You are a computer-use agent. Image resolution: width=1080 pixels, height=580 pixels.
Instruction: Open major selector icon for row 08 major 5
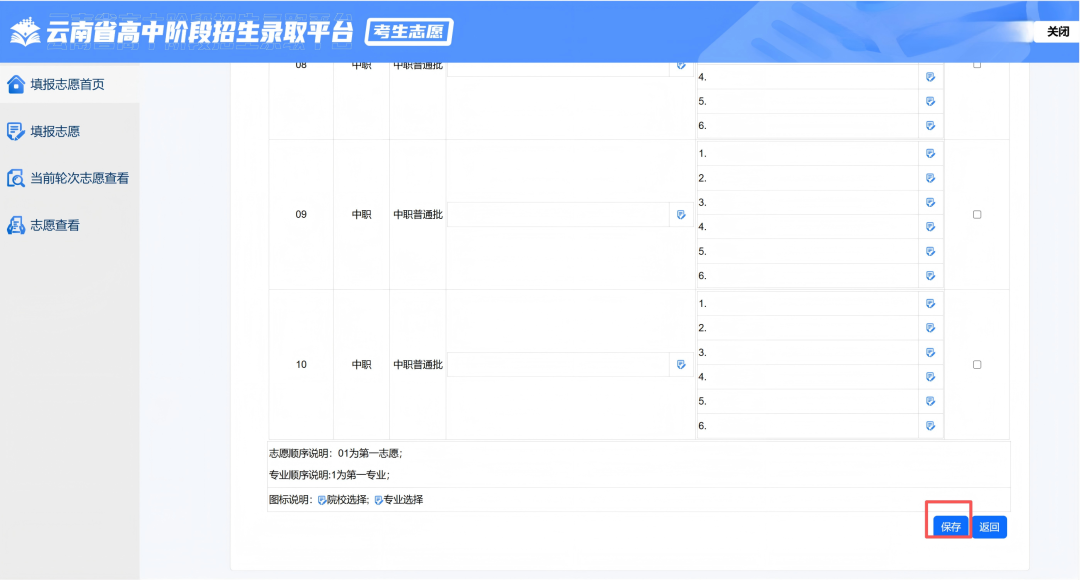click(x=931, y=101)
